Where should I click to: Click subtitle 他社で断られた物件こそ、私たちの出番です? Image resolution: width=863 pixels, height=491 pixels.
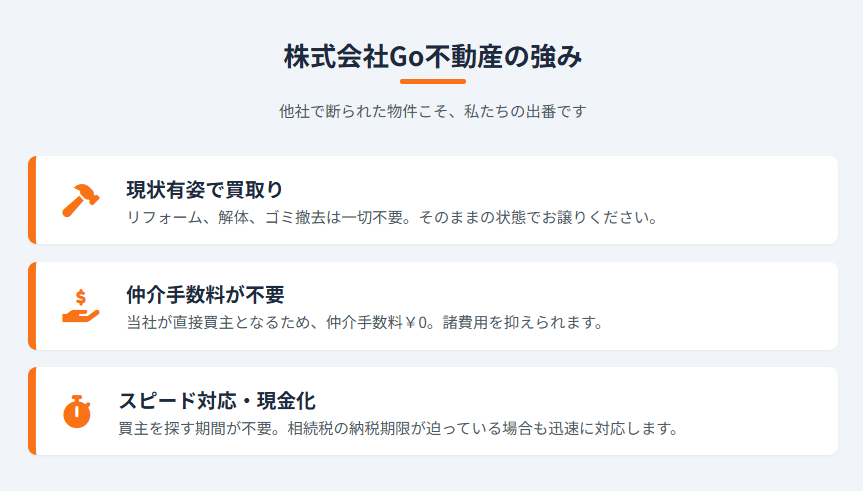pyautogui.click(x=432, y=111)
